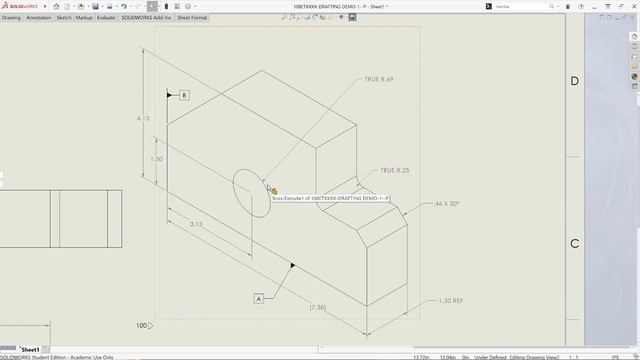Screen dimensions: 640x360
Task: Click the Open file icon
Action: click(81, 7)
